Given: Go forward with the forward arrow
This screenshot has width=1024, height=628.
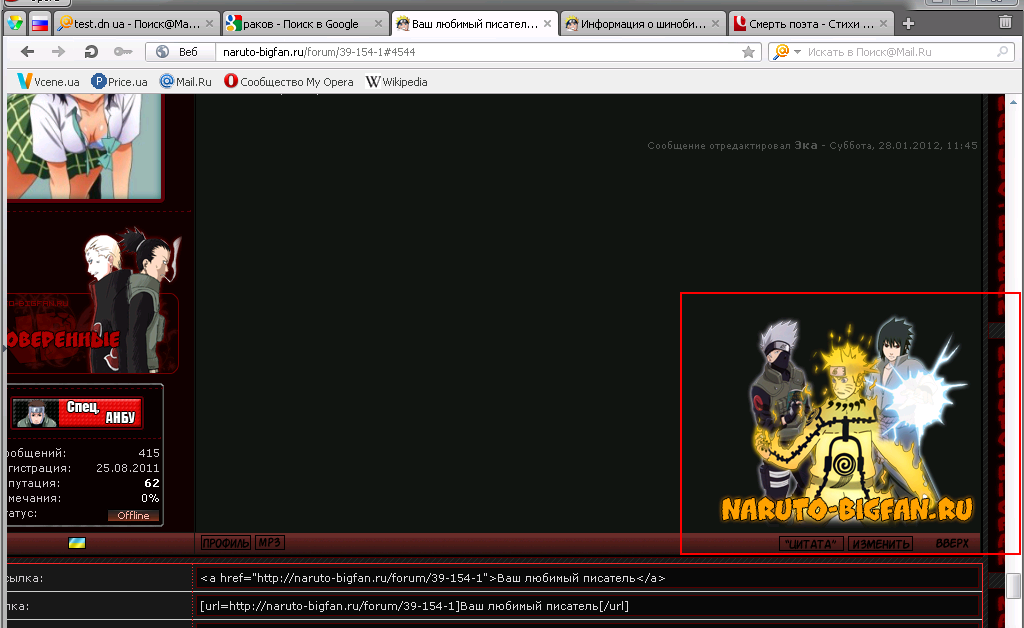Looking at the screenshot, I should click(x=58, y=52).
